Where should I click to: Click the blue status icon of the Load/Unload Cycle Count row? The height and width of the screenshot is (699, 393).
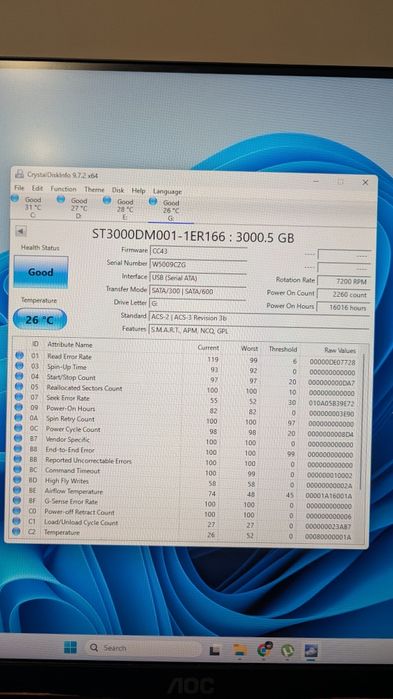(x=16, y=521)
